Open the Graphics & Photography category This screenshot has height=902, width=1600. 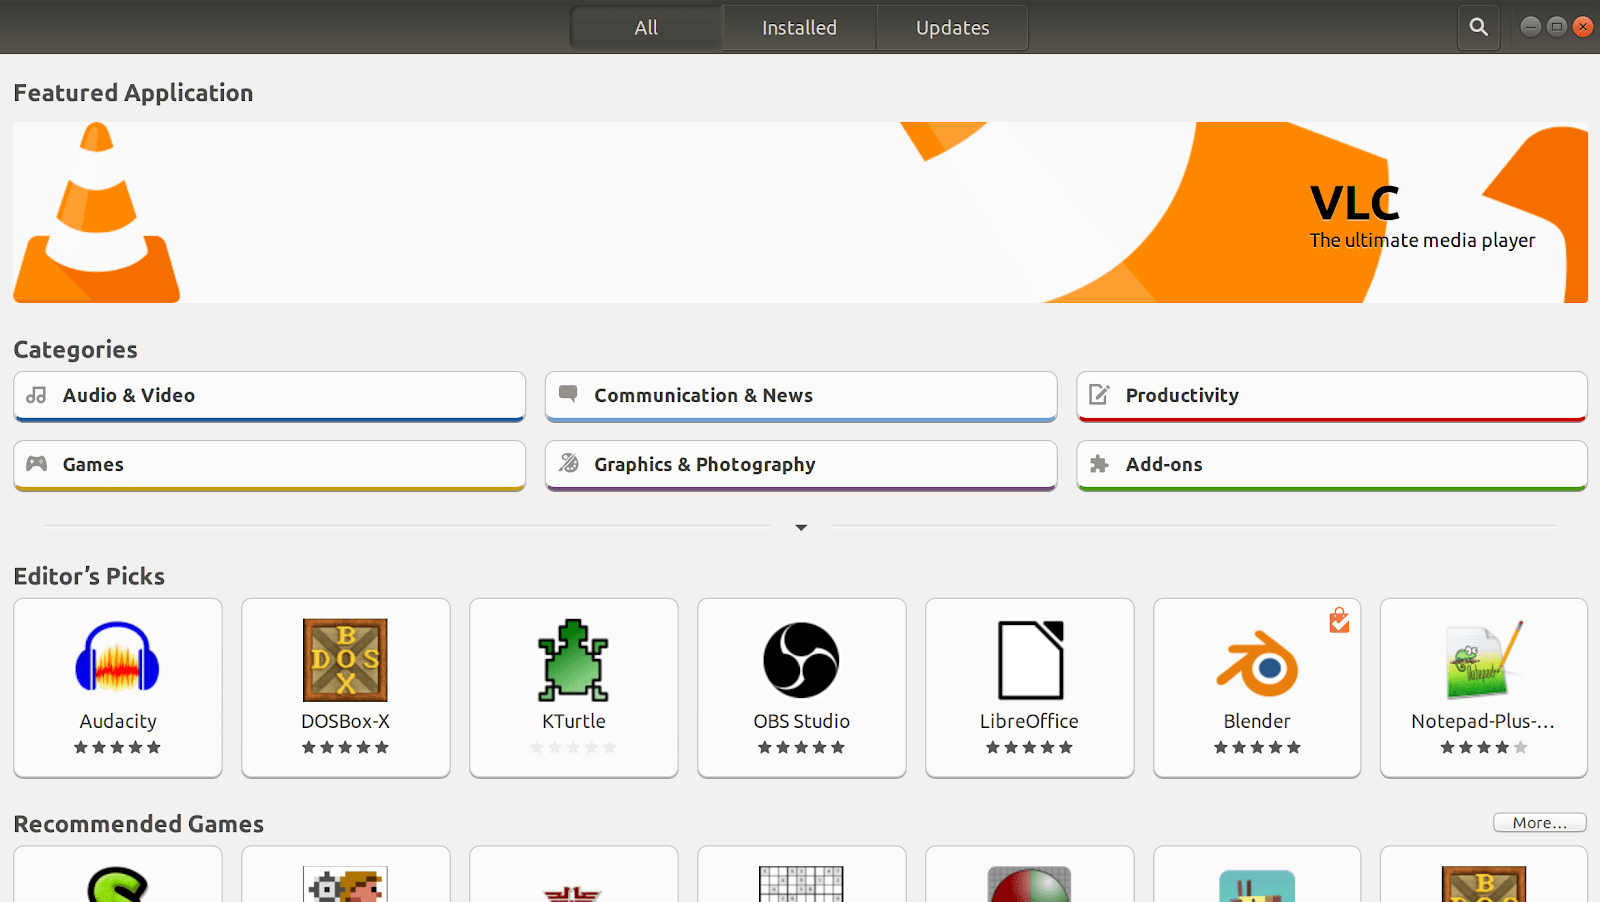click(801, 465)
